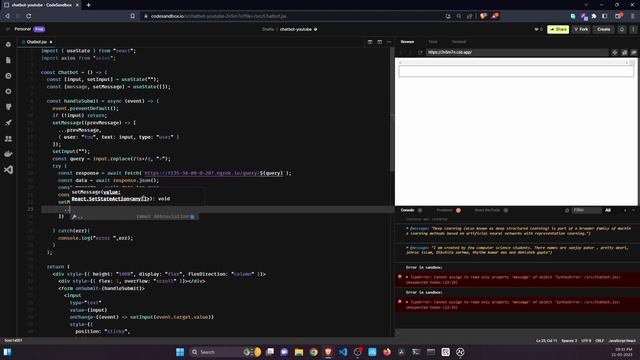The height and width of the screenshot is (360, 640).
Task: Collapse the console panel chevron
Action: [x=633, y=210]
